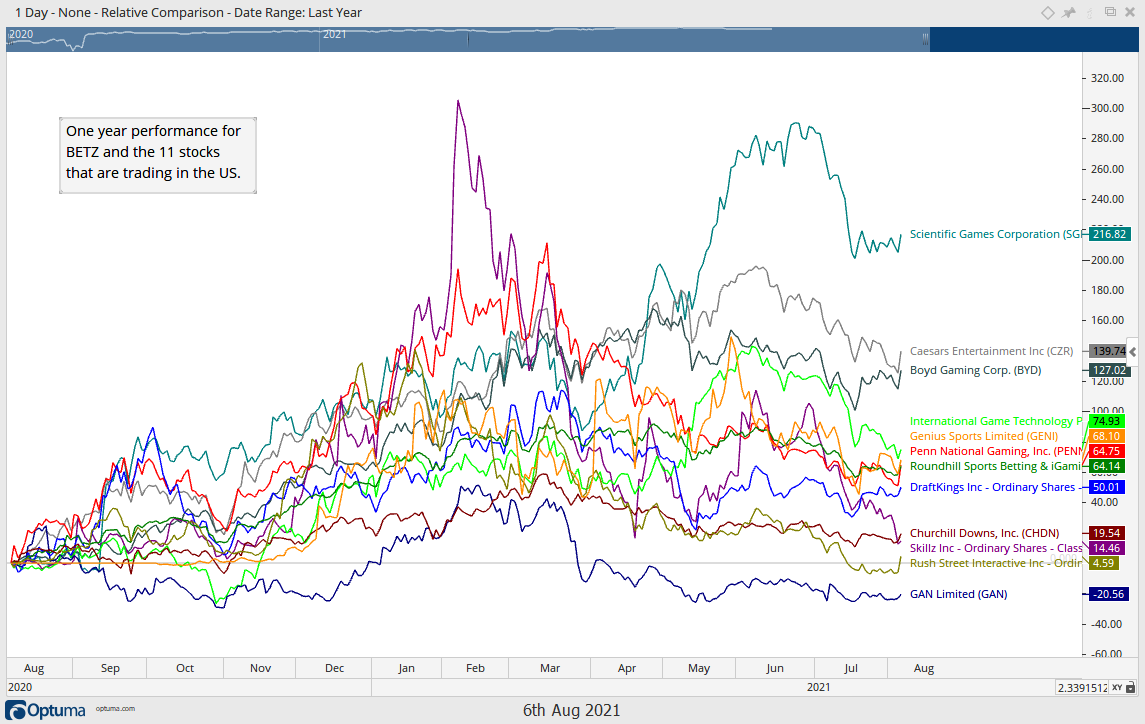Screen dimensions: 1145x724
Task: Click the diamond icon in the title bar
Action: (1047, 12)
